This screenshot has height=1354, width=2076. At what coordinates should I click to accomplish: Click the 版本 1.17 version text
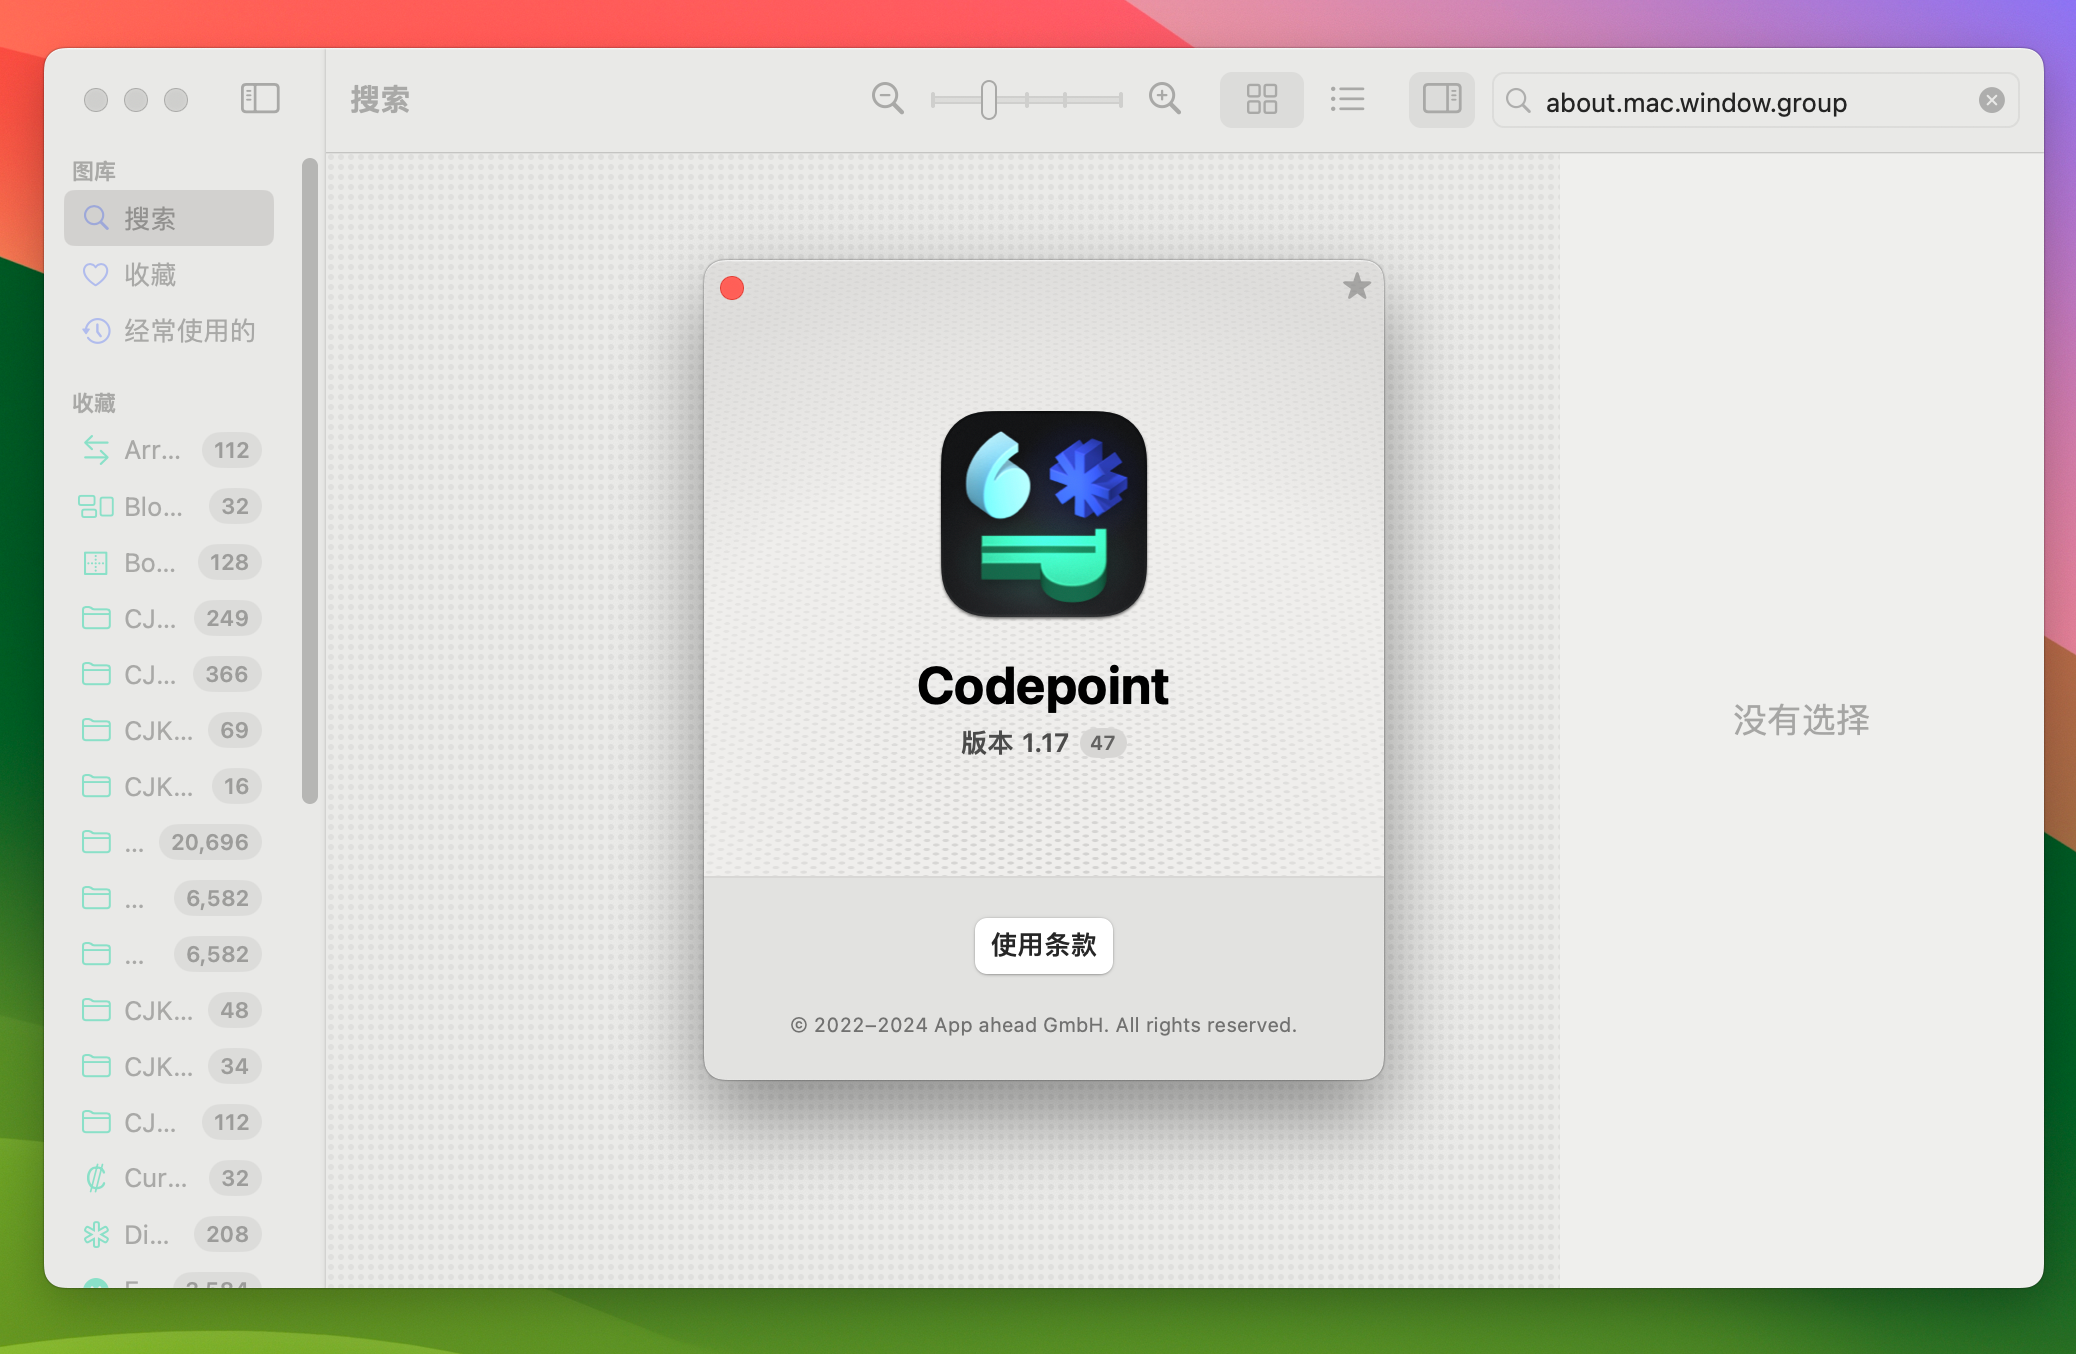[x=1014, y=743]
